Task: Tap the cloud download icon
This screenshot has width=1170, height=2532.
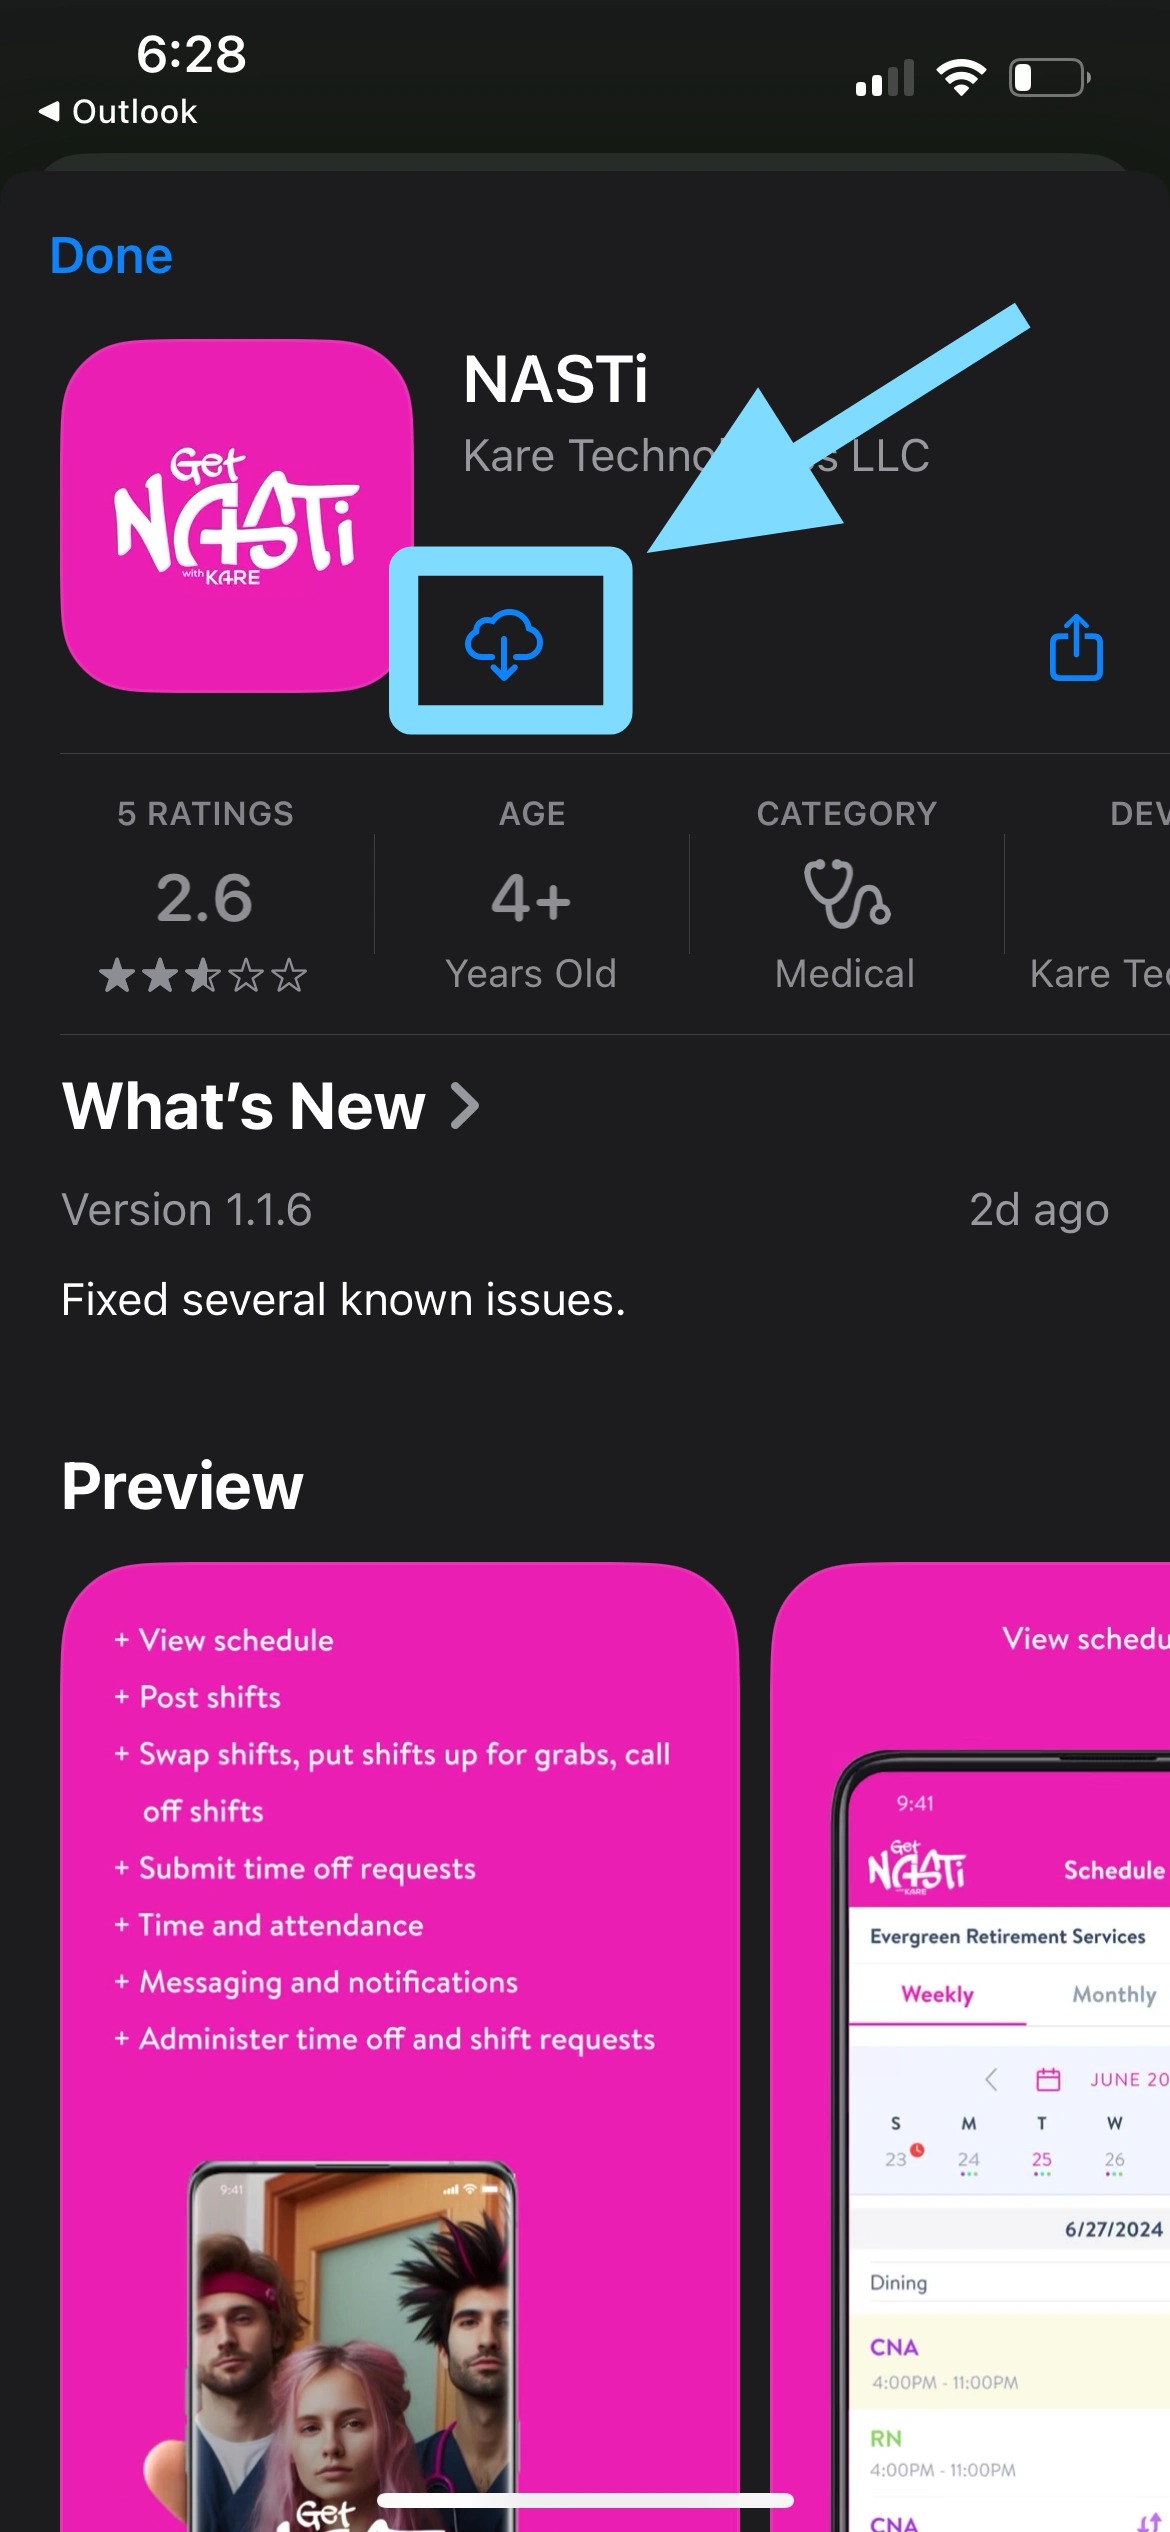Action: (504, 644)
